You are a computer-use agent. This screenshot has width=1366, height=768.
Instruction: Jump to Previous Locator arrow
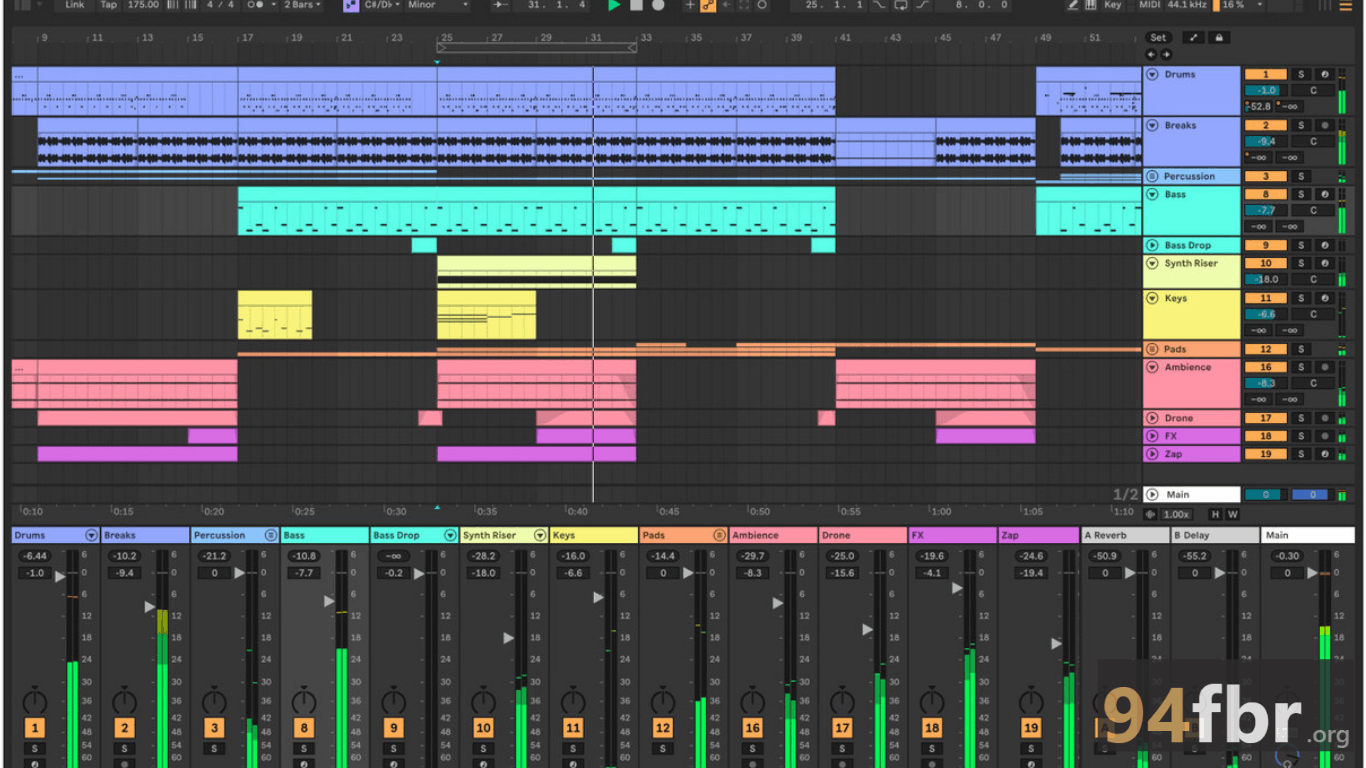[x=1151, y=54]
